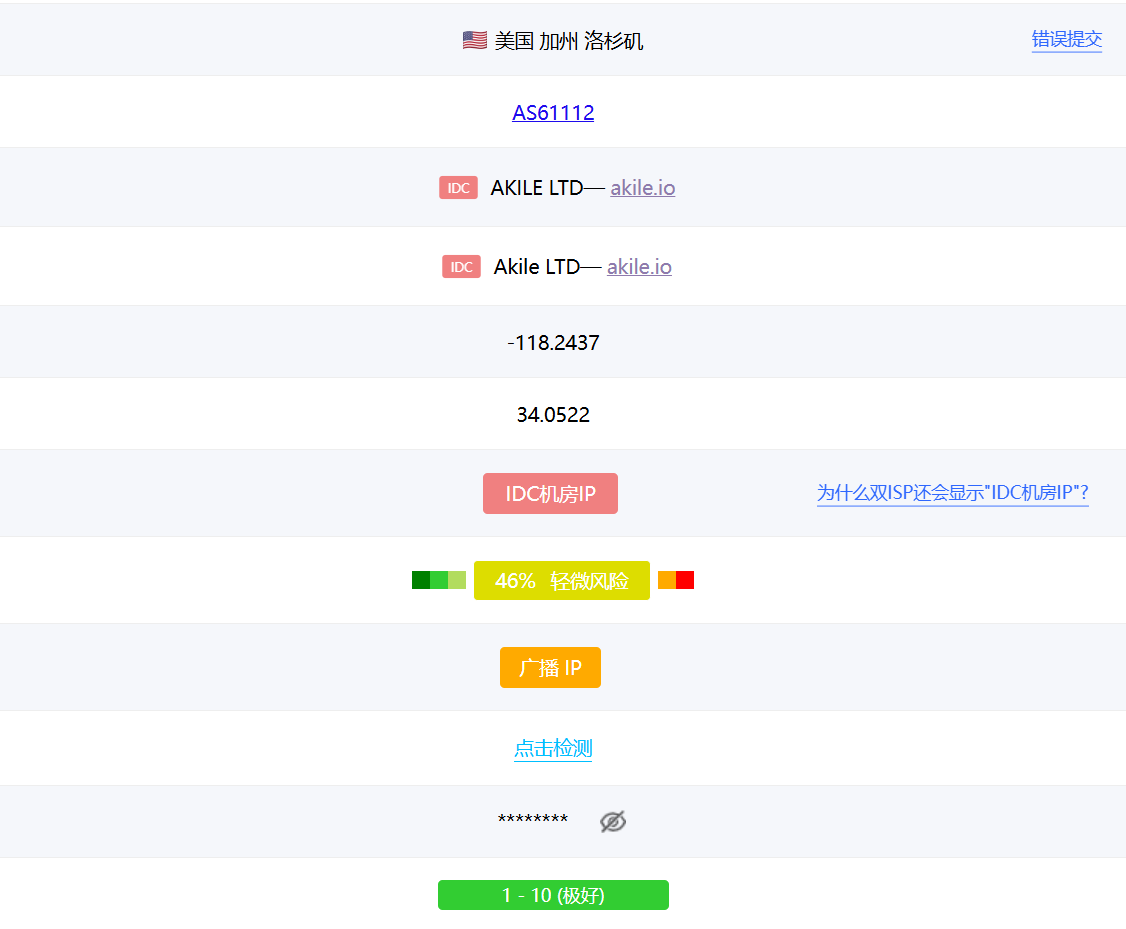Click the US flag icon

[x=474, y=40]
